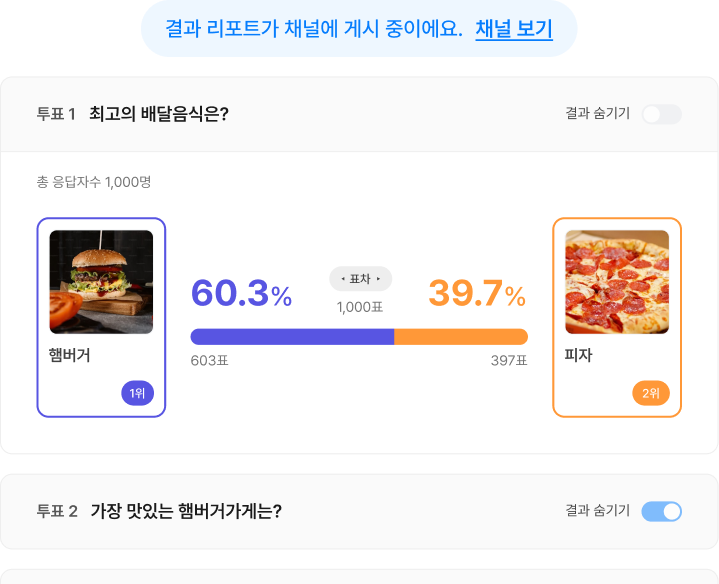
Task: Click the 603표 vote count
Action: click(210, 361)
